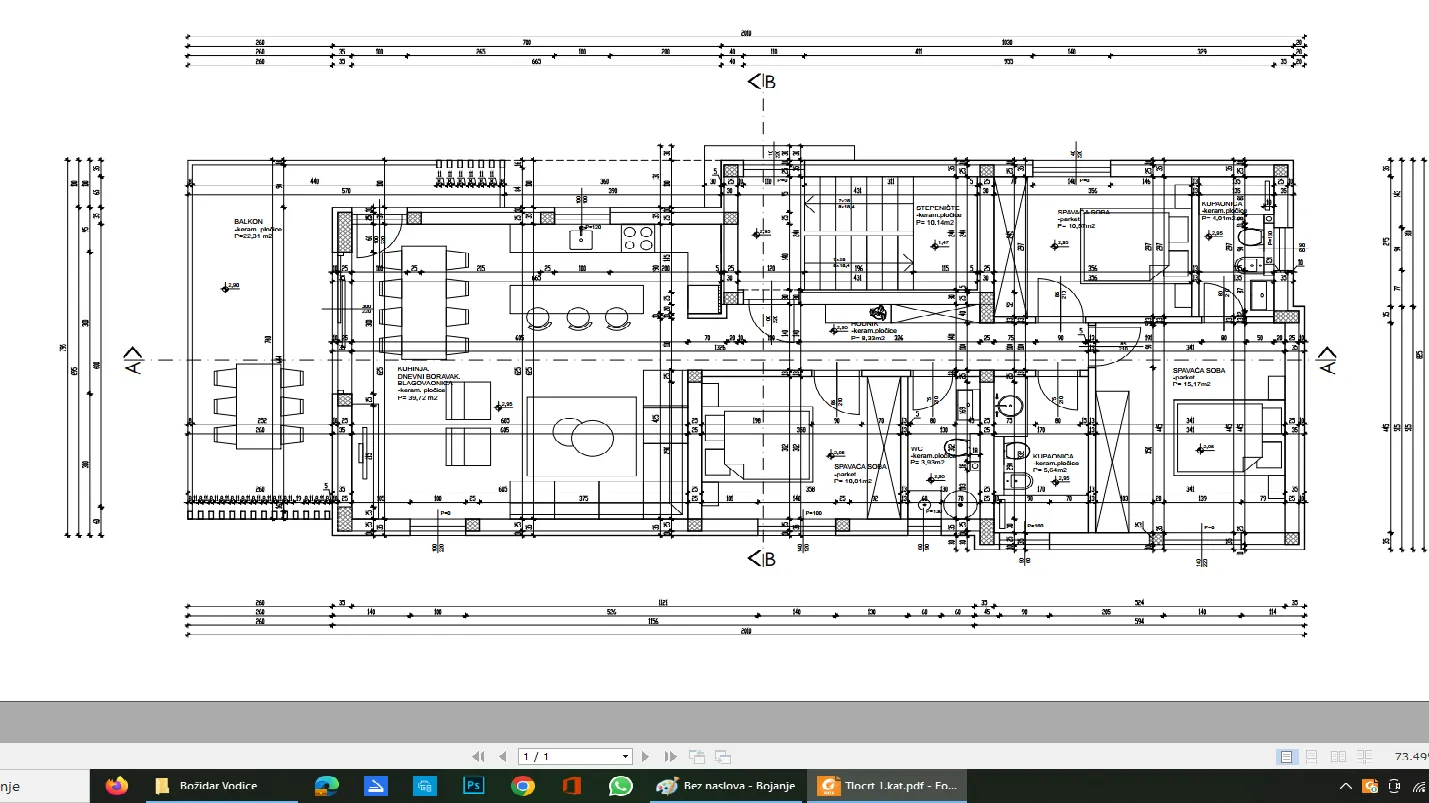The height and width of the screenshot is (803, 1429).
Task: Jump to the last page
Action: click(x=670, y=757)
